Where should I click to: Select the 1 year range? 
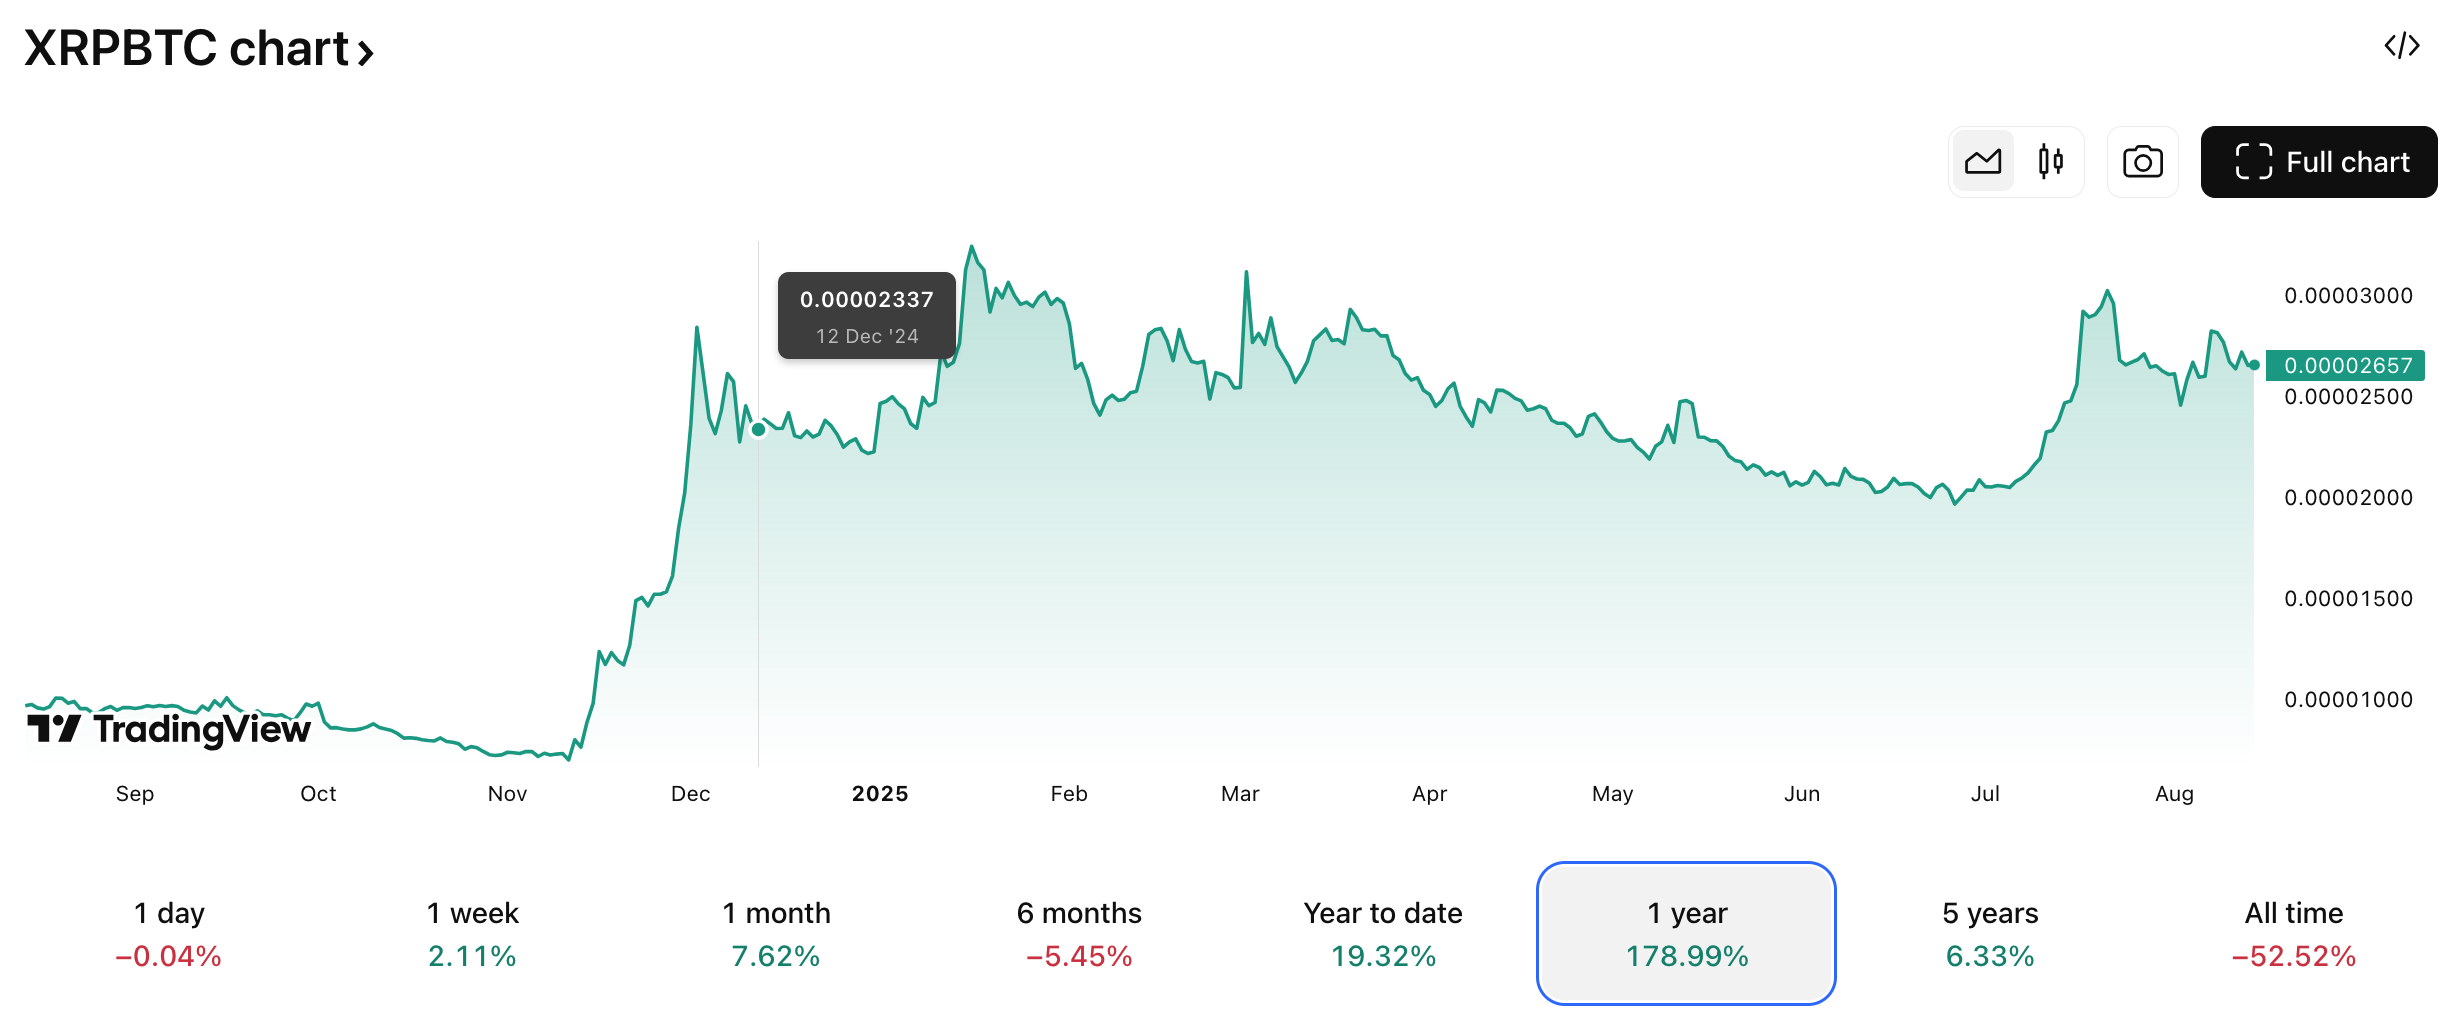click(1686, 933)
